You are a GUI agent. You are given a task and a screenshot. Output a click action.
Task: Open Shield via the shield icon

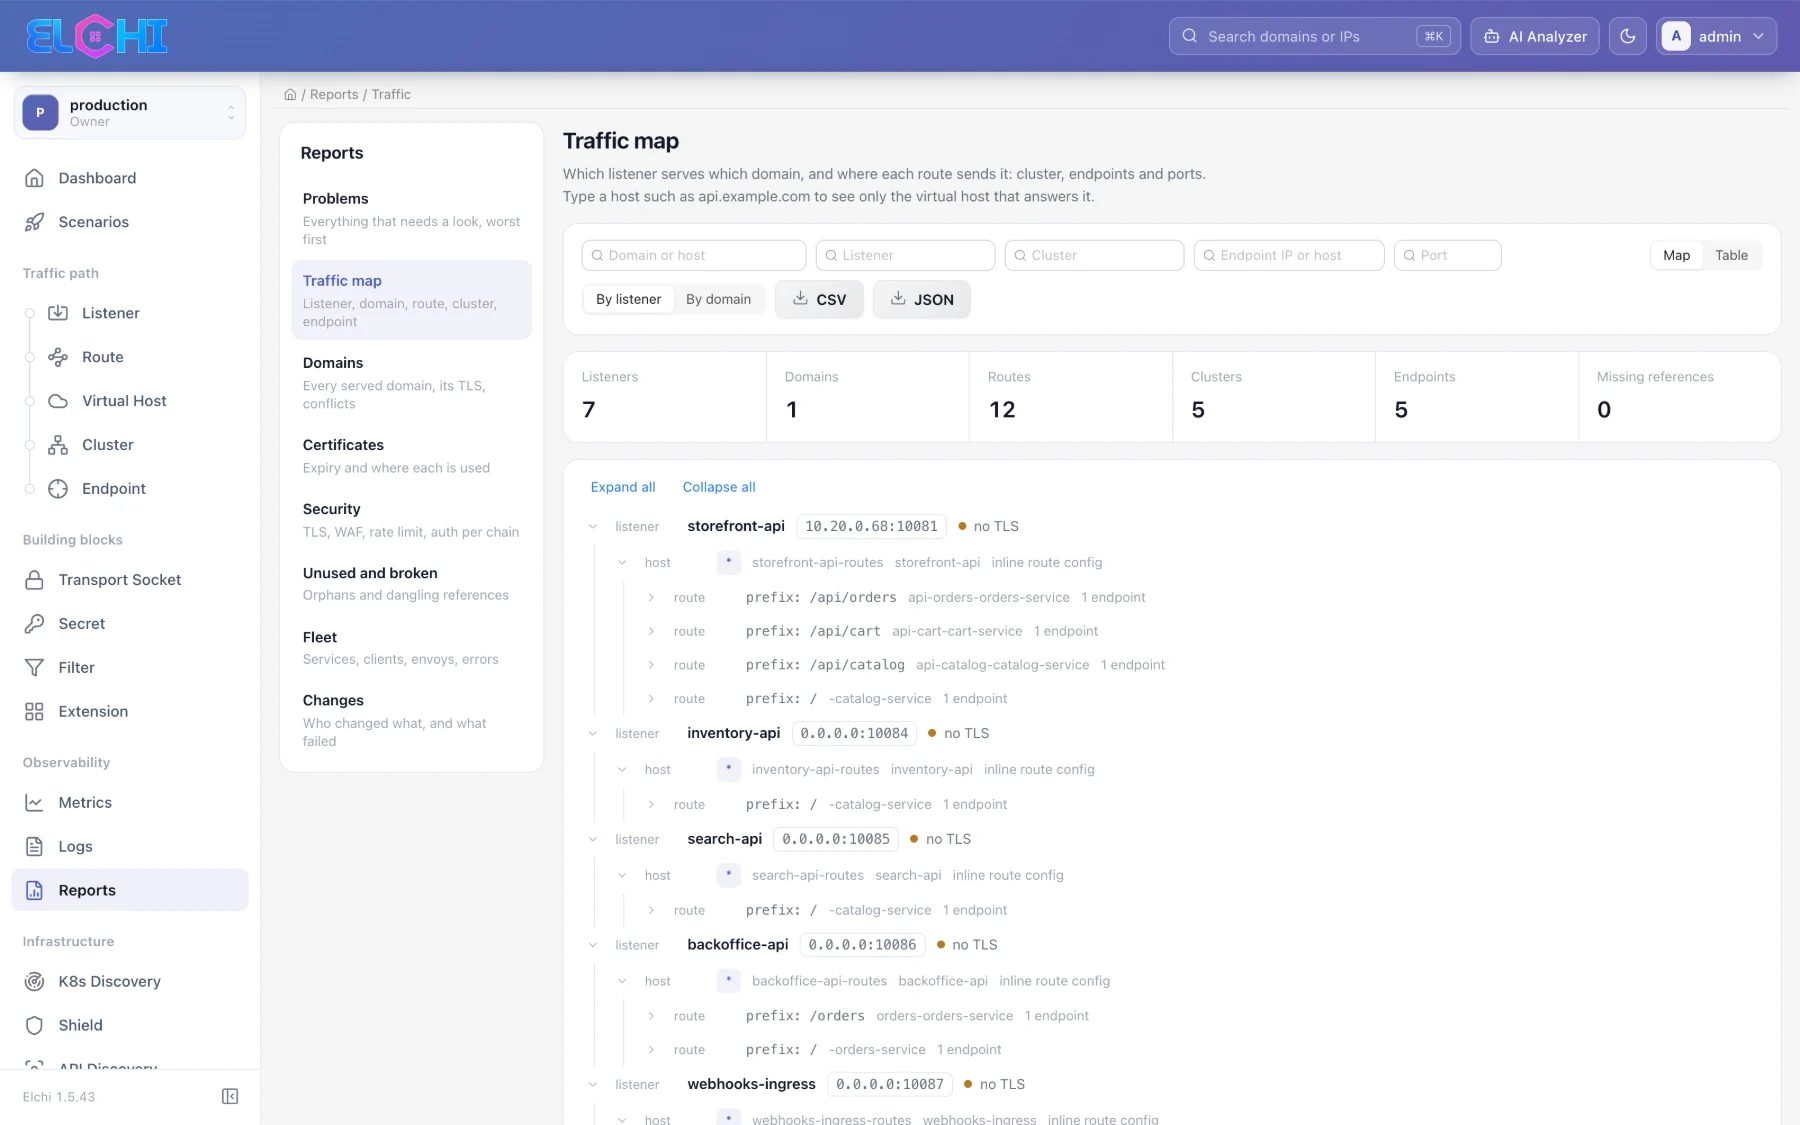pos(34,1026)
